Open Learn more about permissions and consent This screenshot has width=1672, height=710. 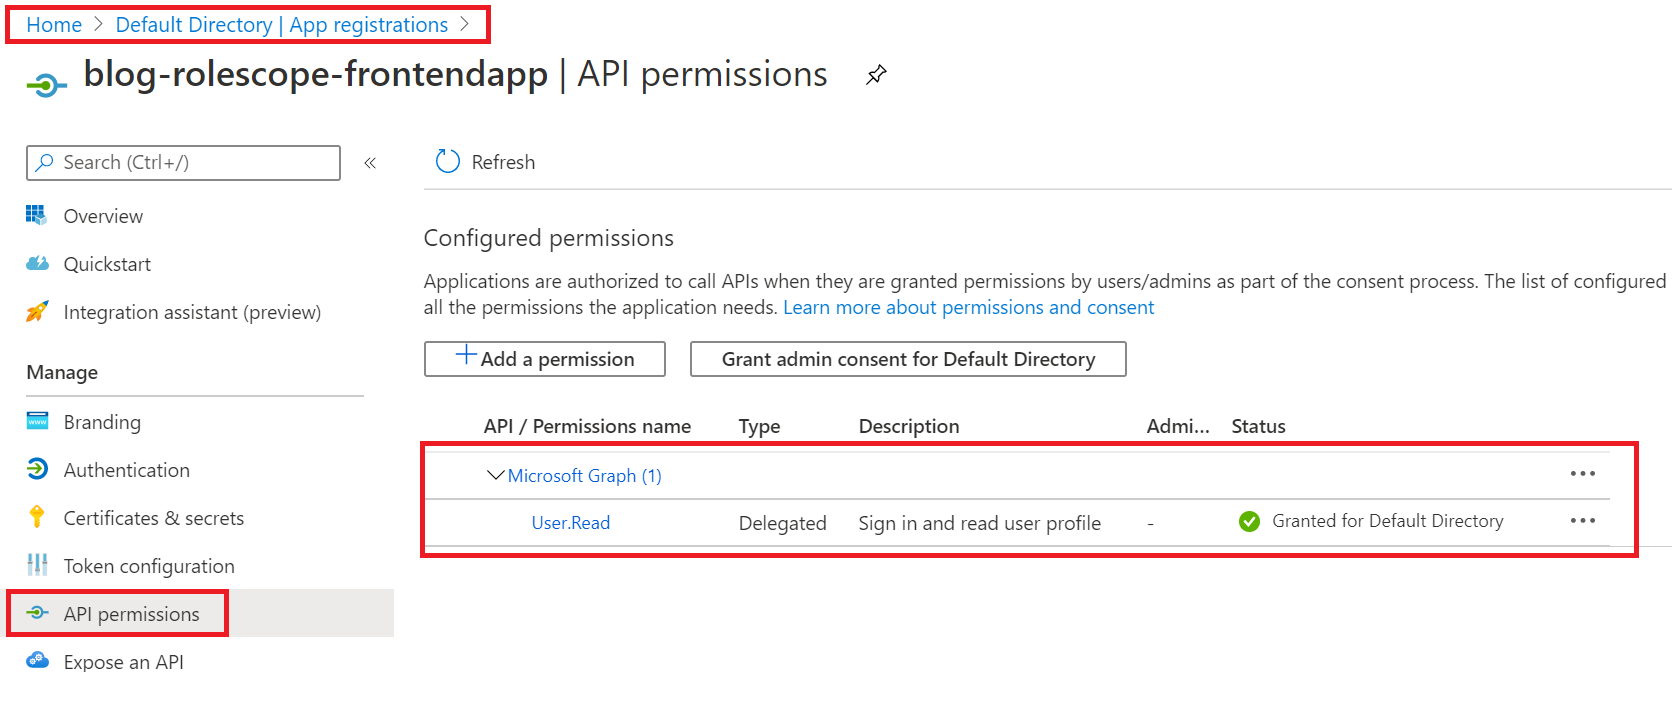coord(968,307)
